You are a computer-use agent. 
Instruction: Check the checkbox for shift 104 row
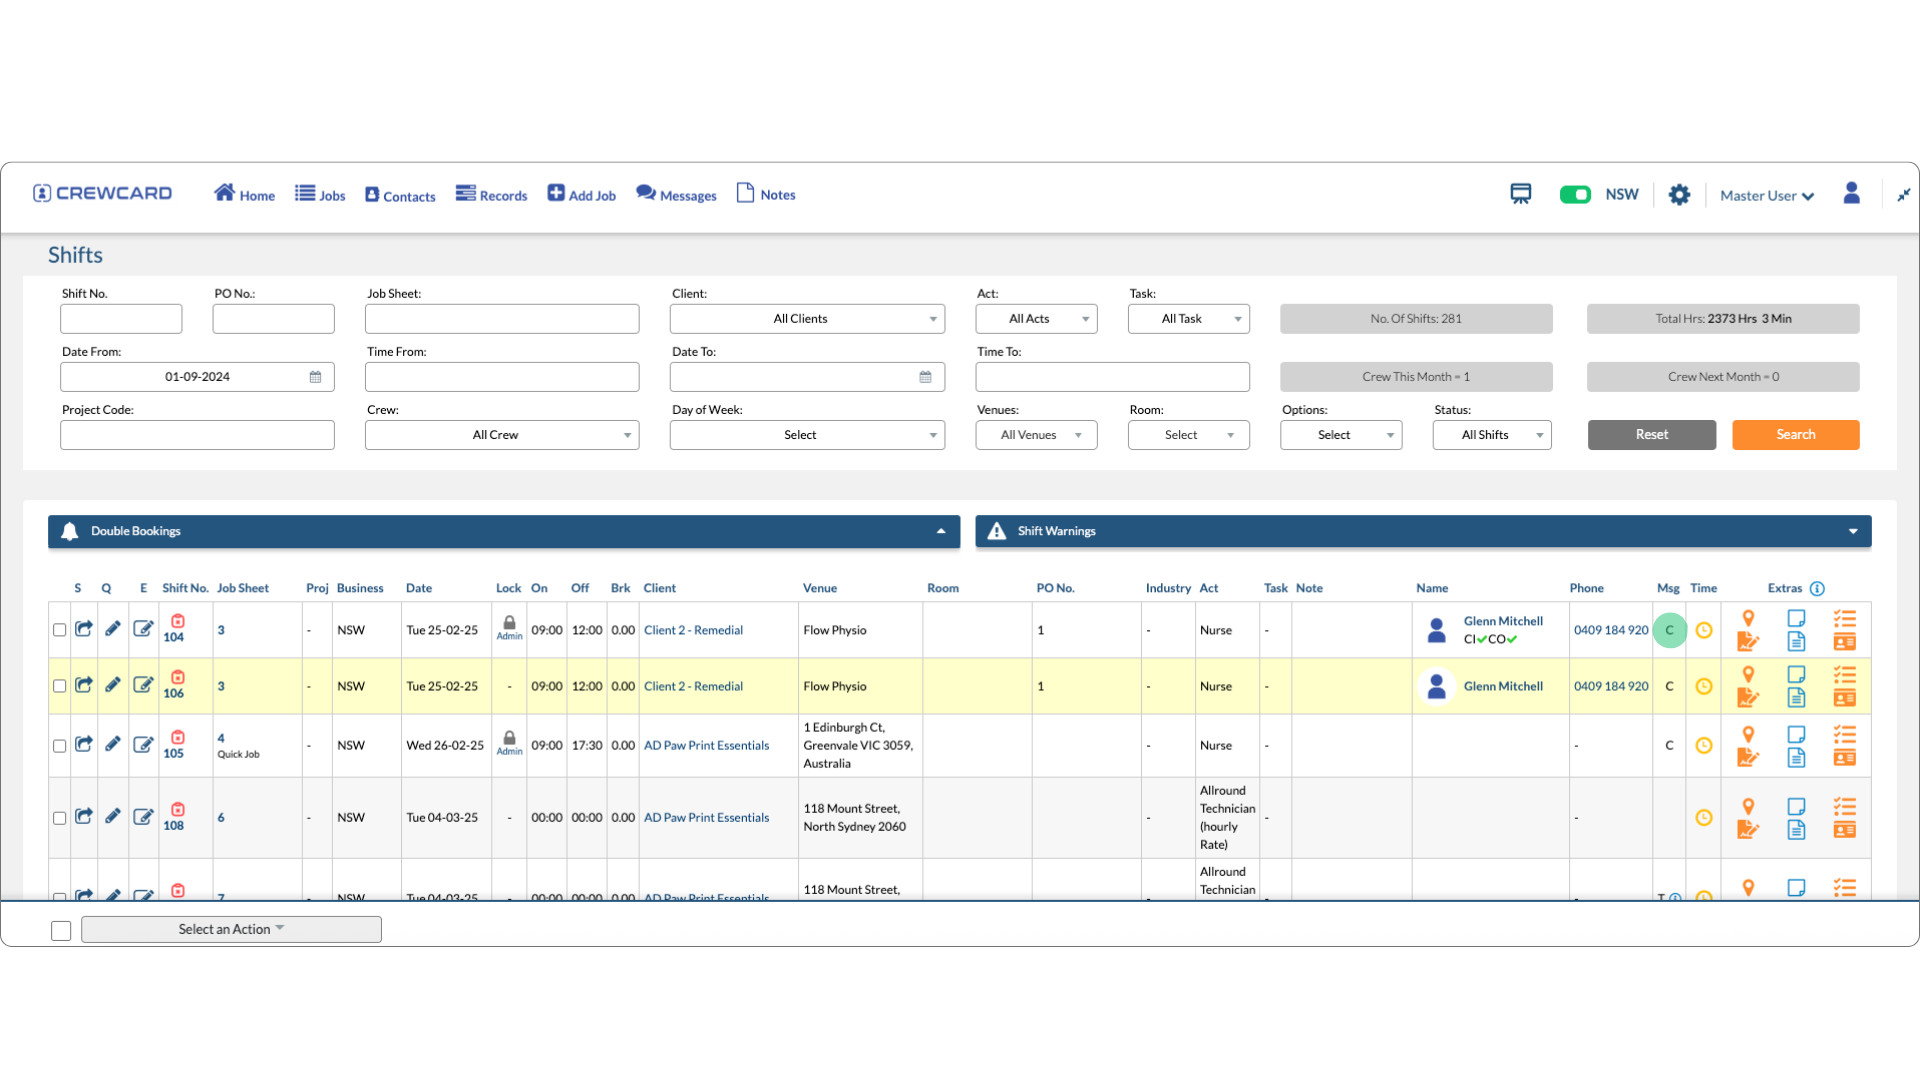pyautogui.click(x=60, y=630)
